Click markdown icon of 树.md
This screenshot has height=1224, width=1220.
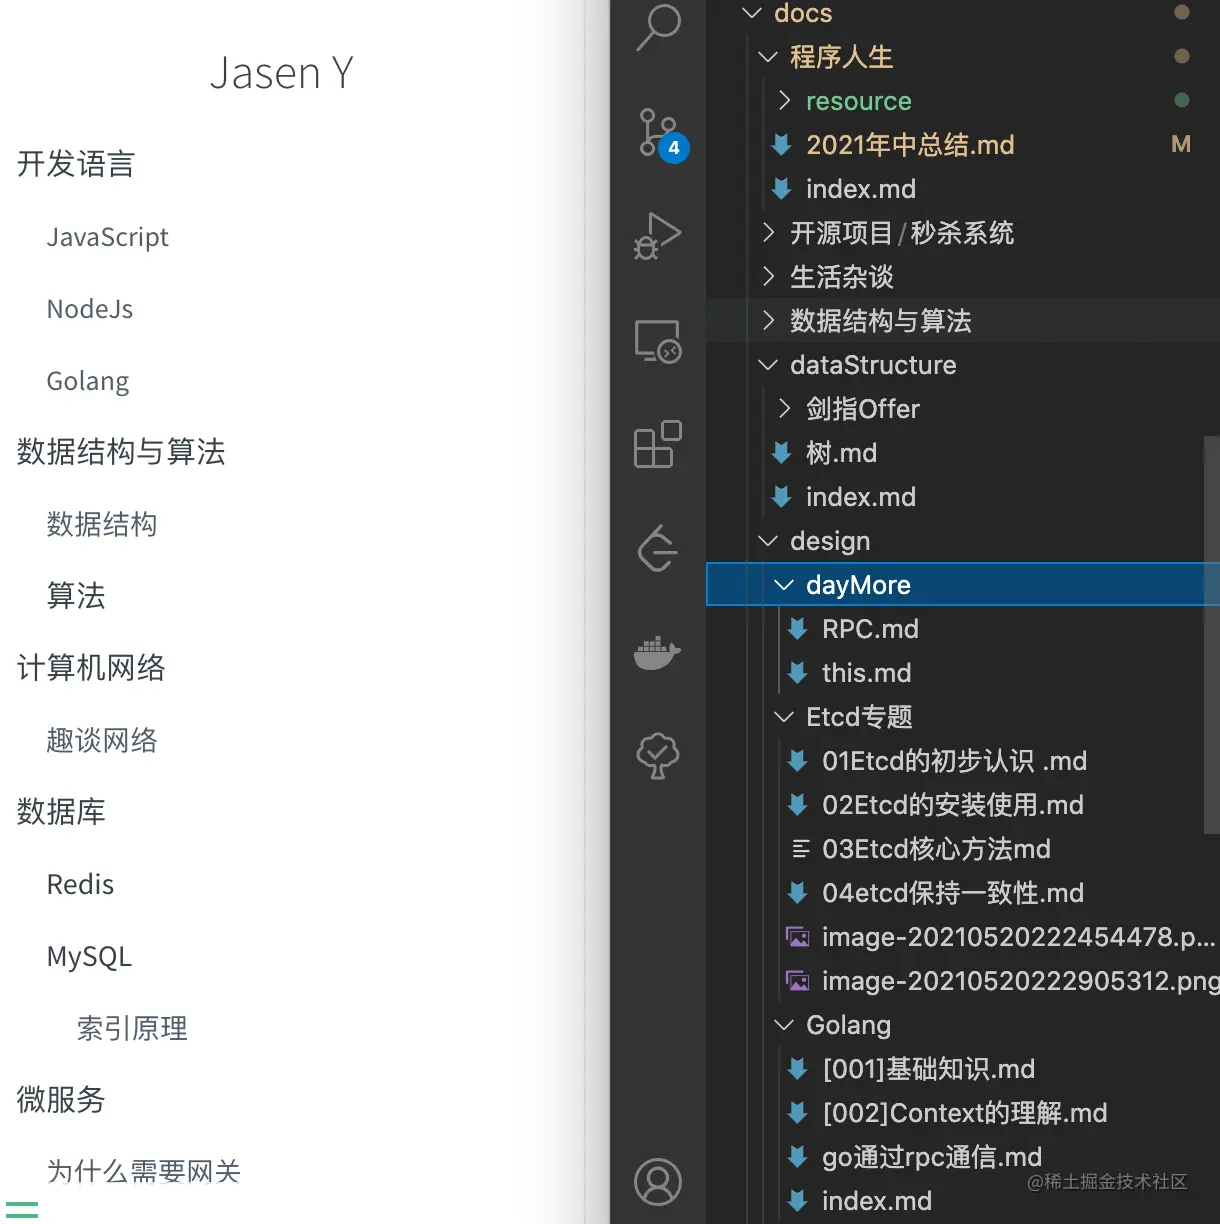point(782,453)
